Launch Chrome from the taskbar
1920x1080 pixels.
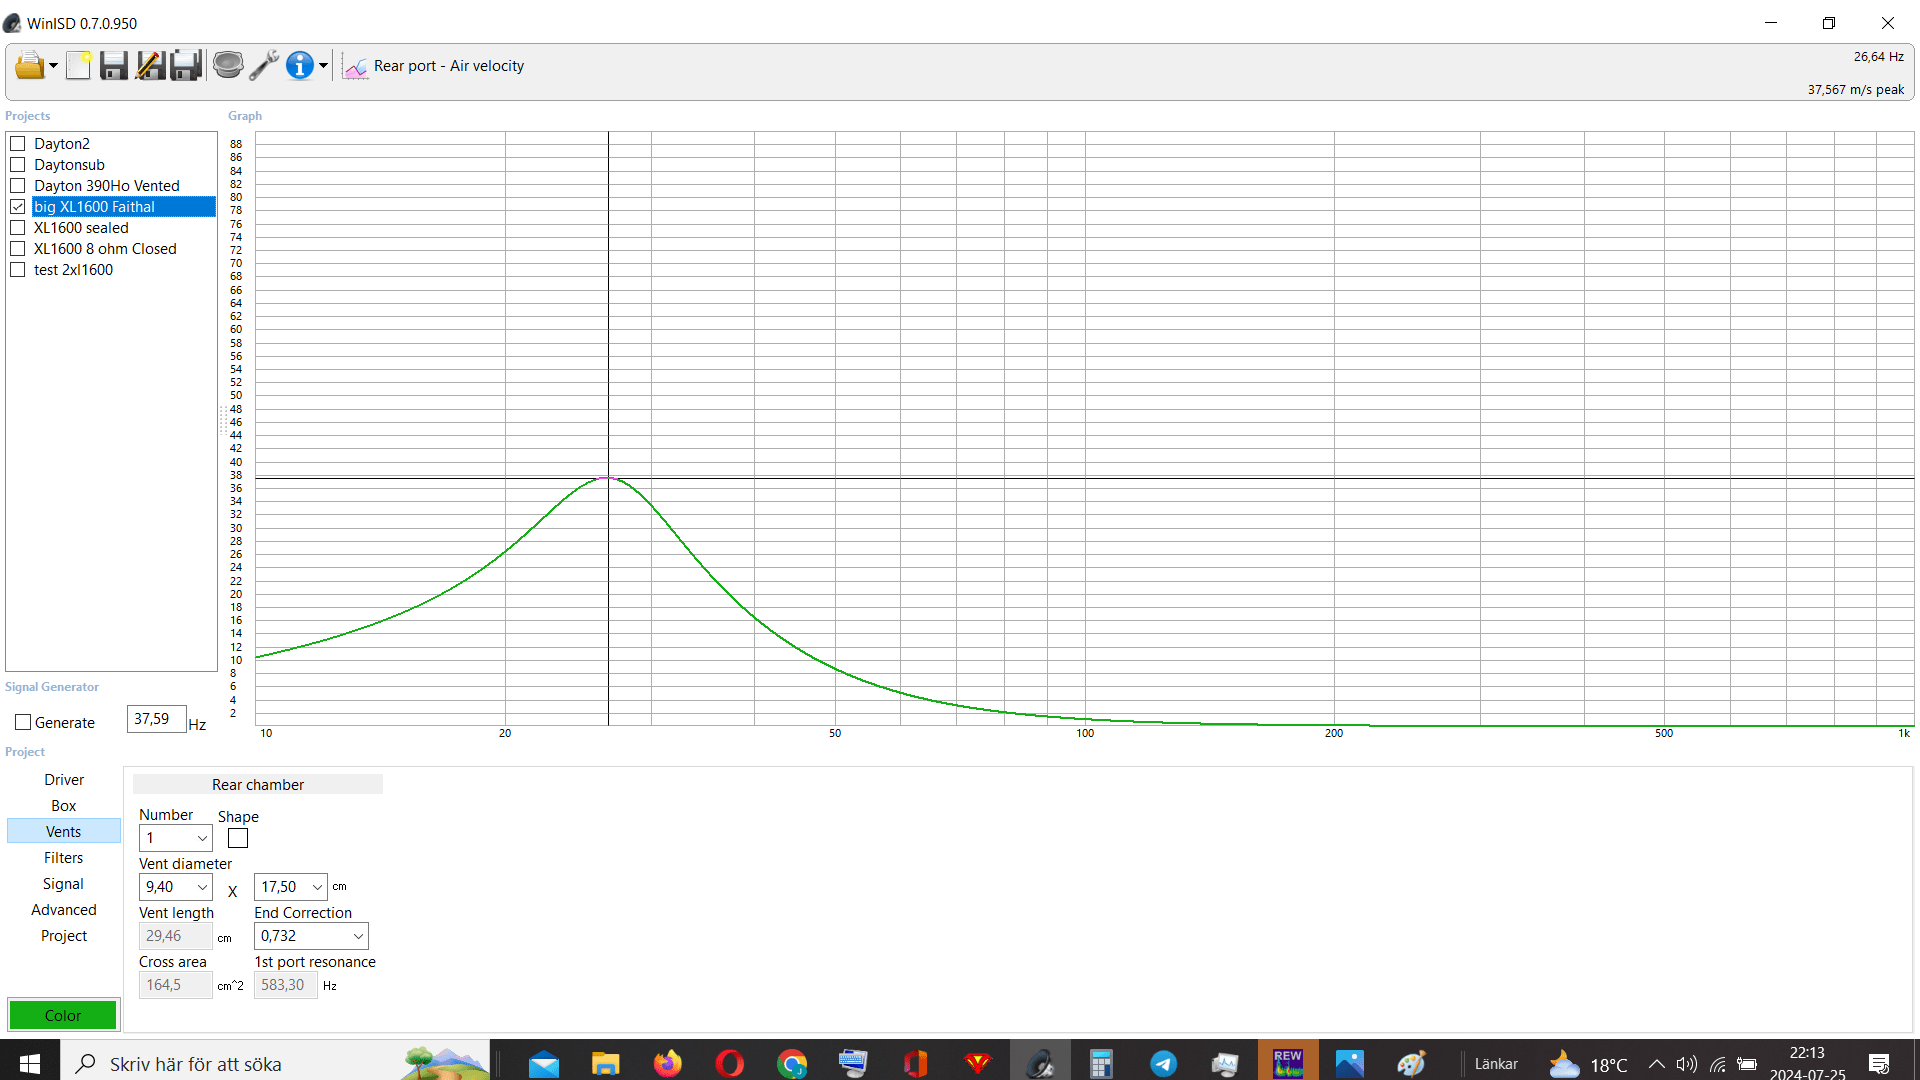coord(792,1063)
